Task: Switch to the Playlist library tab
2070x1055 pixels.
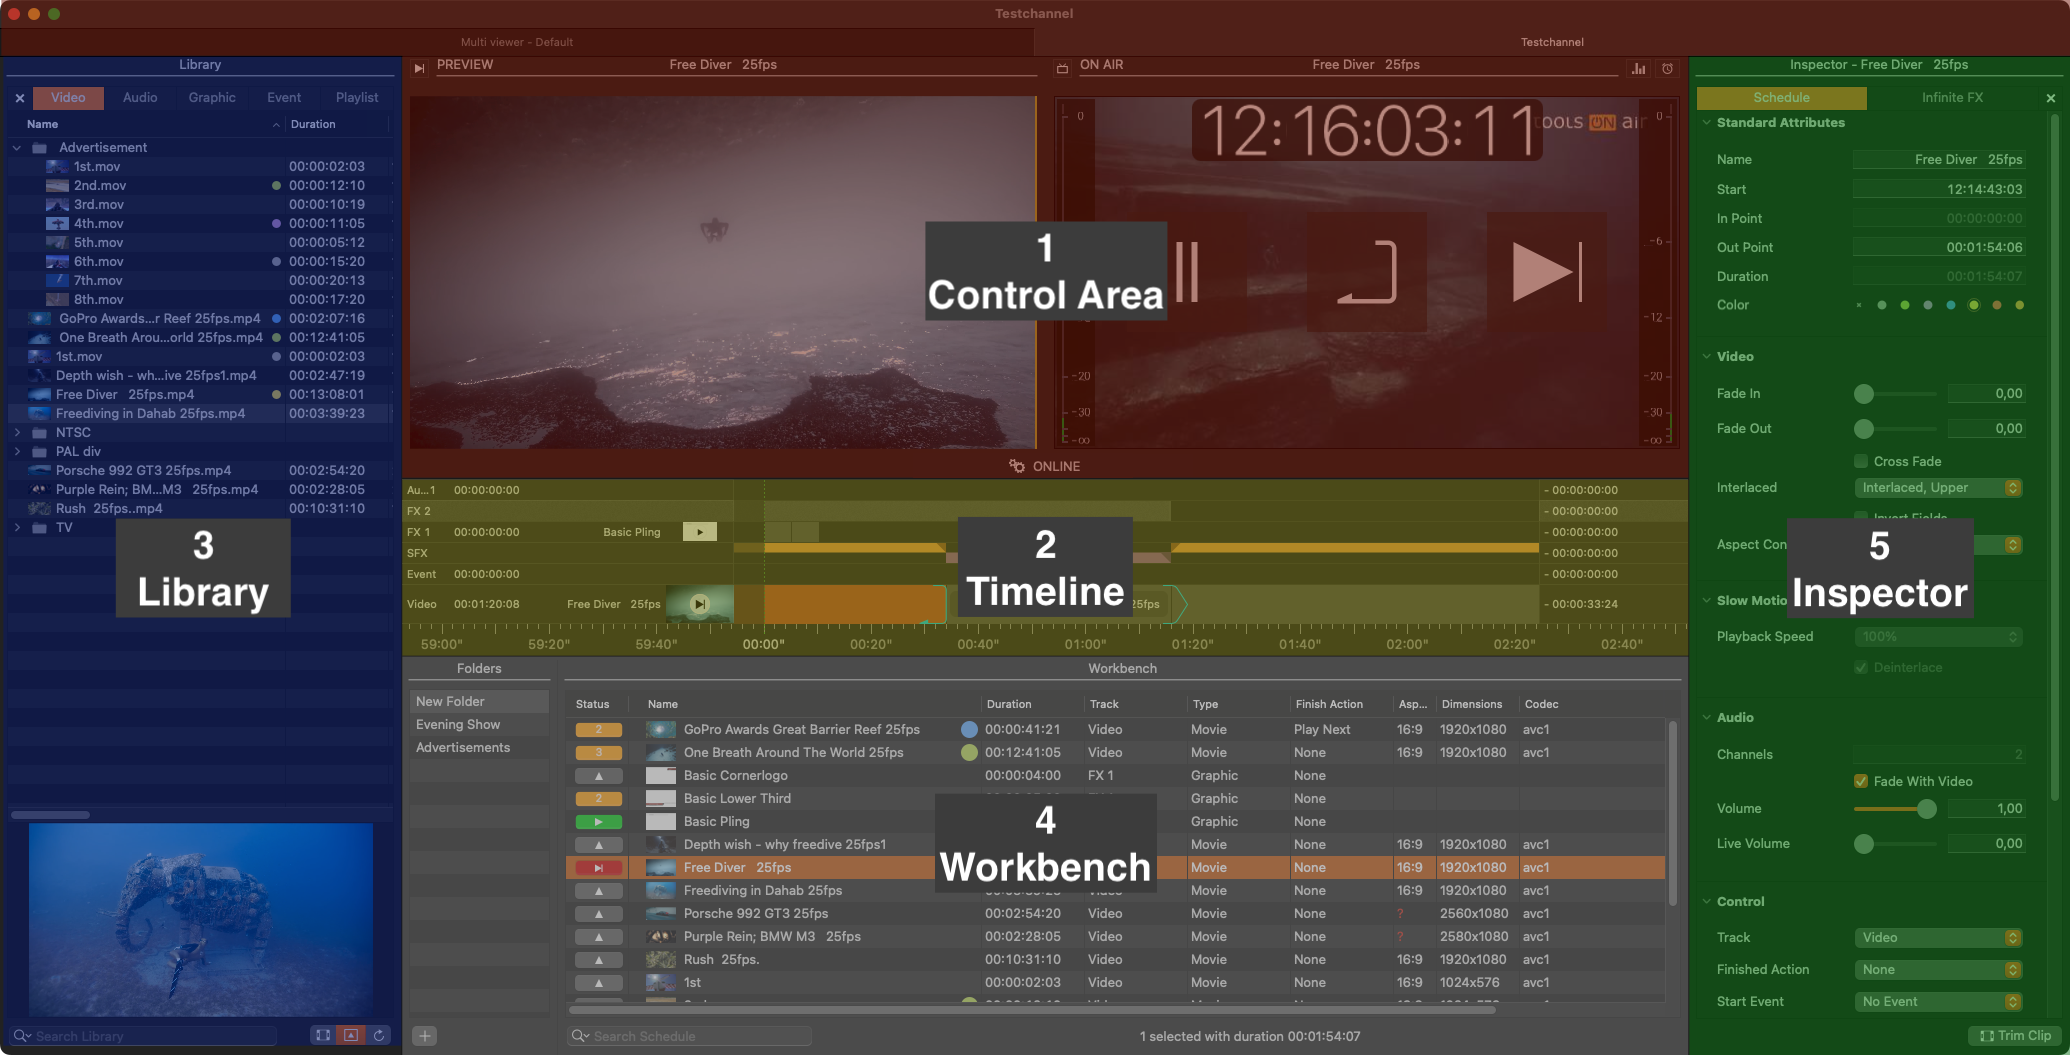Action: [x=357, y=98]
